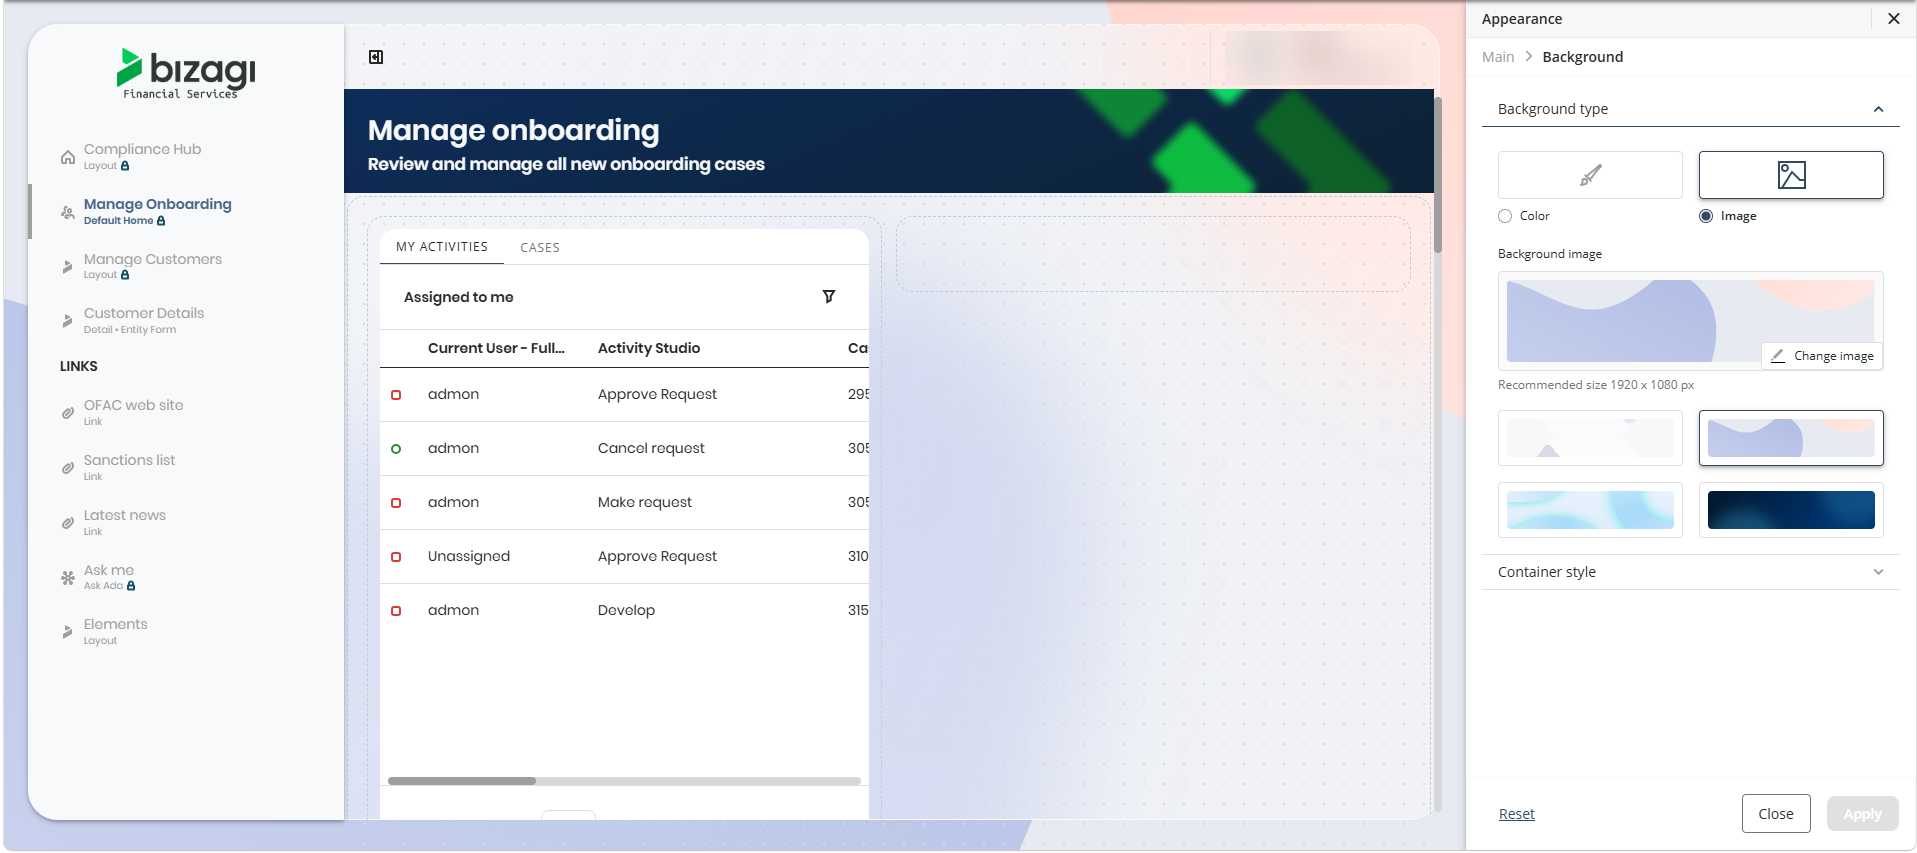The width and height of the screenshot is (1917, 853).
Task: Choose the light blue gradient background thumbnail
Action: coord(1590,510)
